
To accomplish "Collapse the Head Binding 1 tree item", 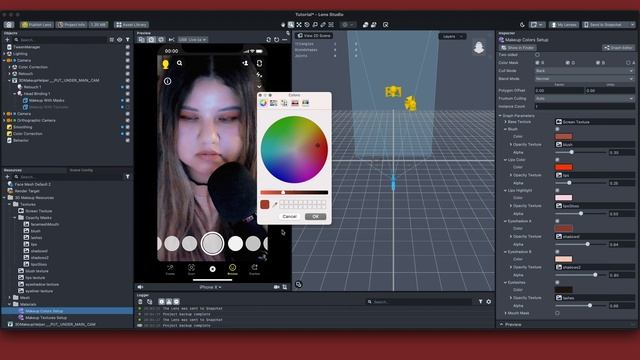I will (15, 93).
